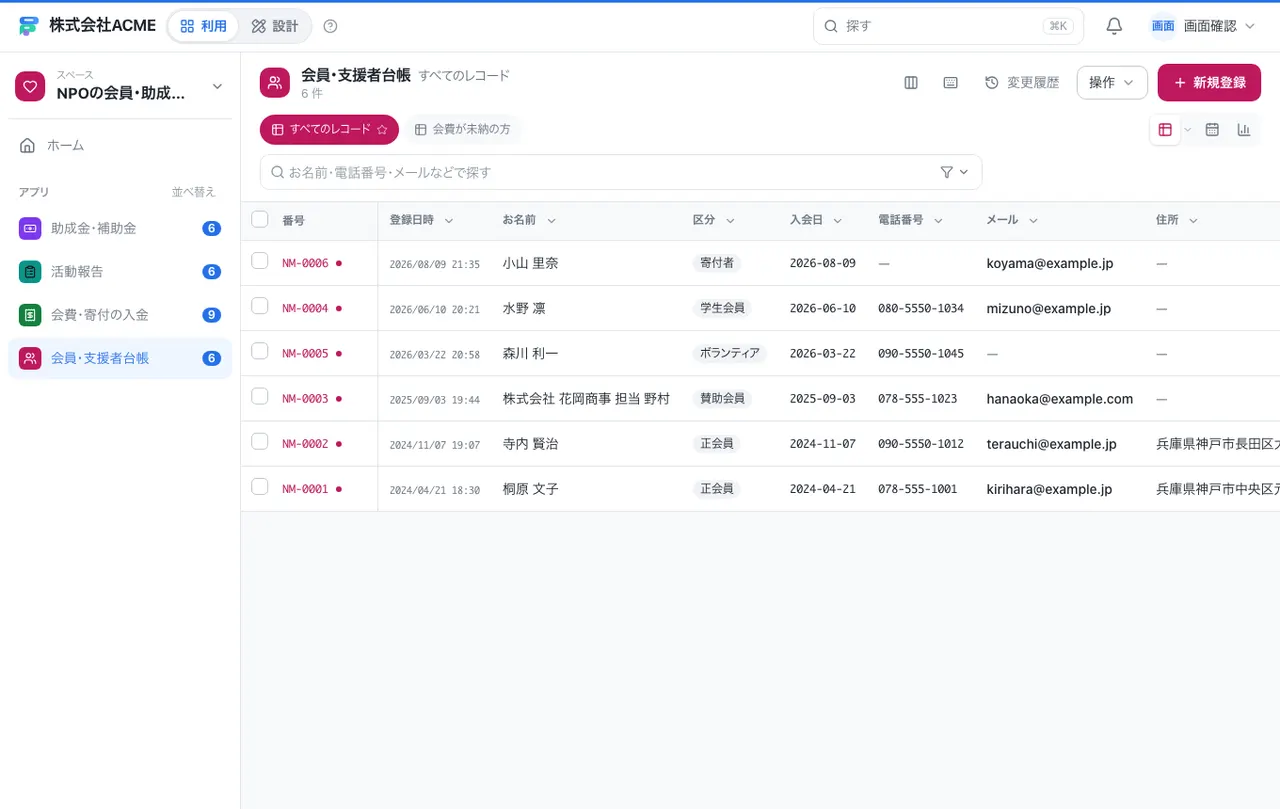The width and height of the screenshot is (1280, 809).
Task: Select the table view icon
Action: point(1165,130)
